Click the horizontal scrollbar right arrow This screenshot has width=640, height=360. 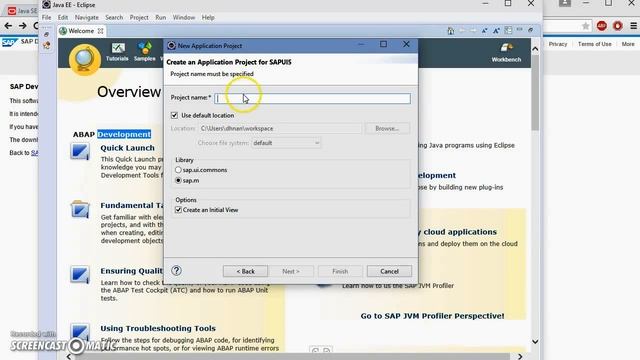coord(520,356)
